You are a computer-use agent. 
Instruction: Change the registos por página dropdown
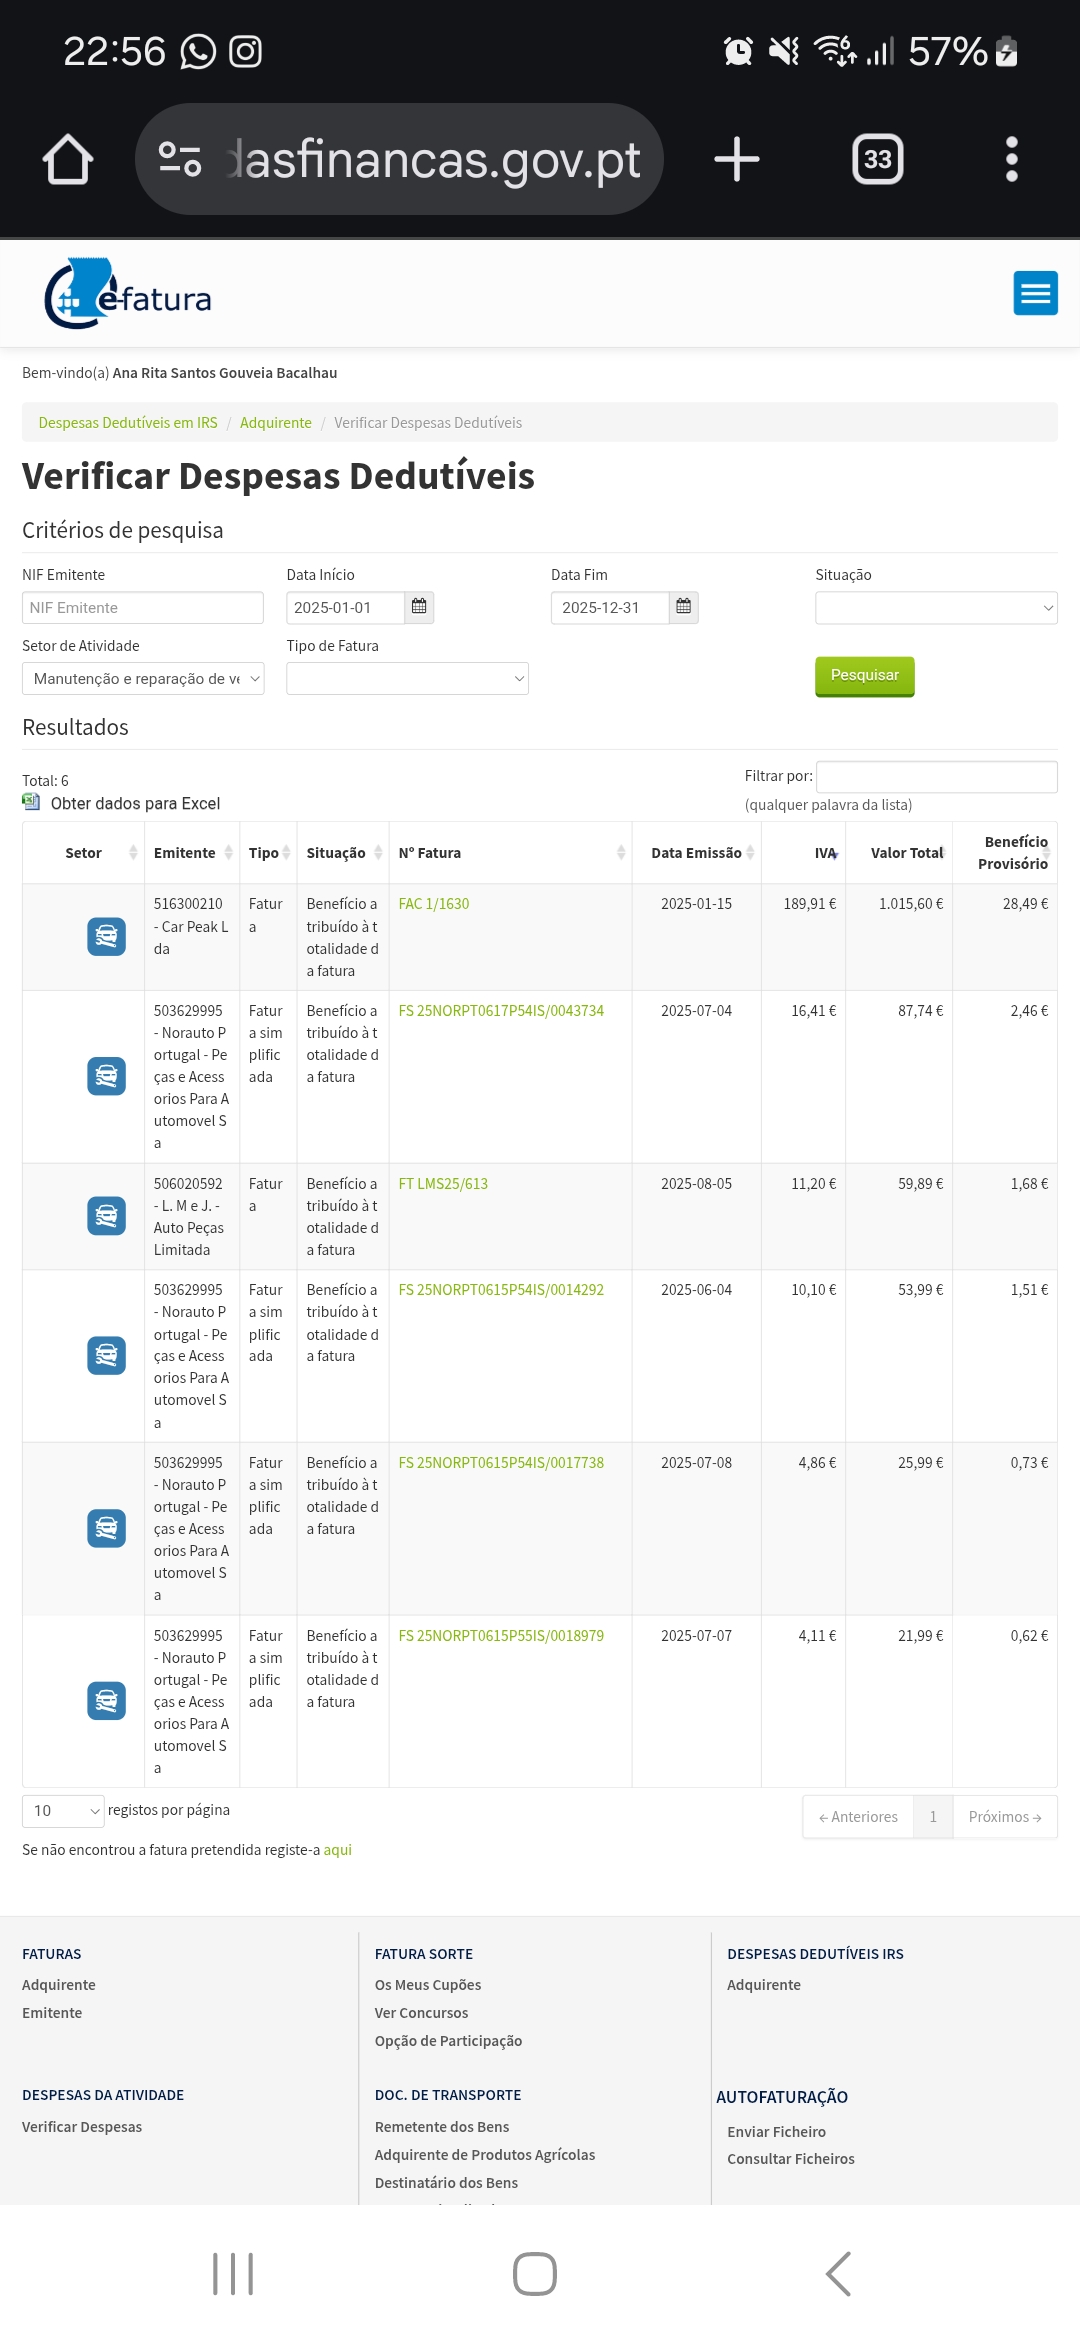pyautogui.click(x=63, y=1811)
